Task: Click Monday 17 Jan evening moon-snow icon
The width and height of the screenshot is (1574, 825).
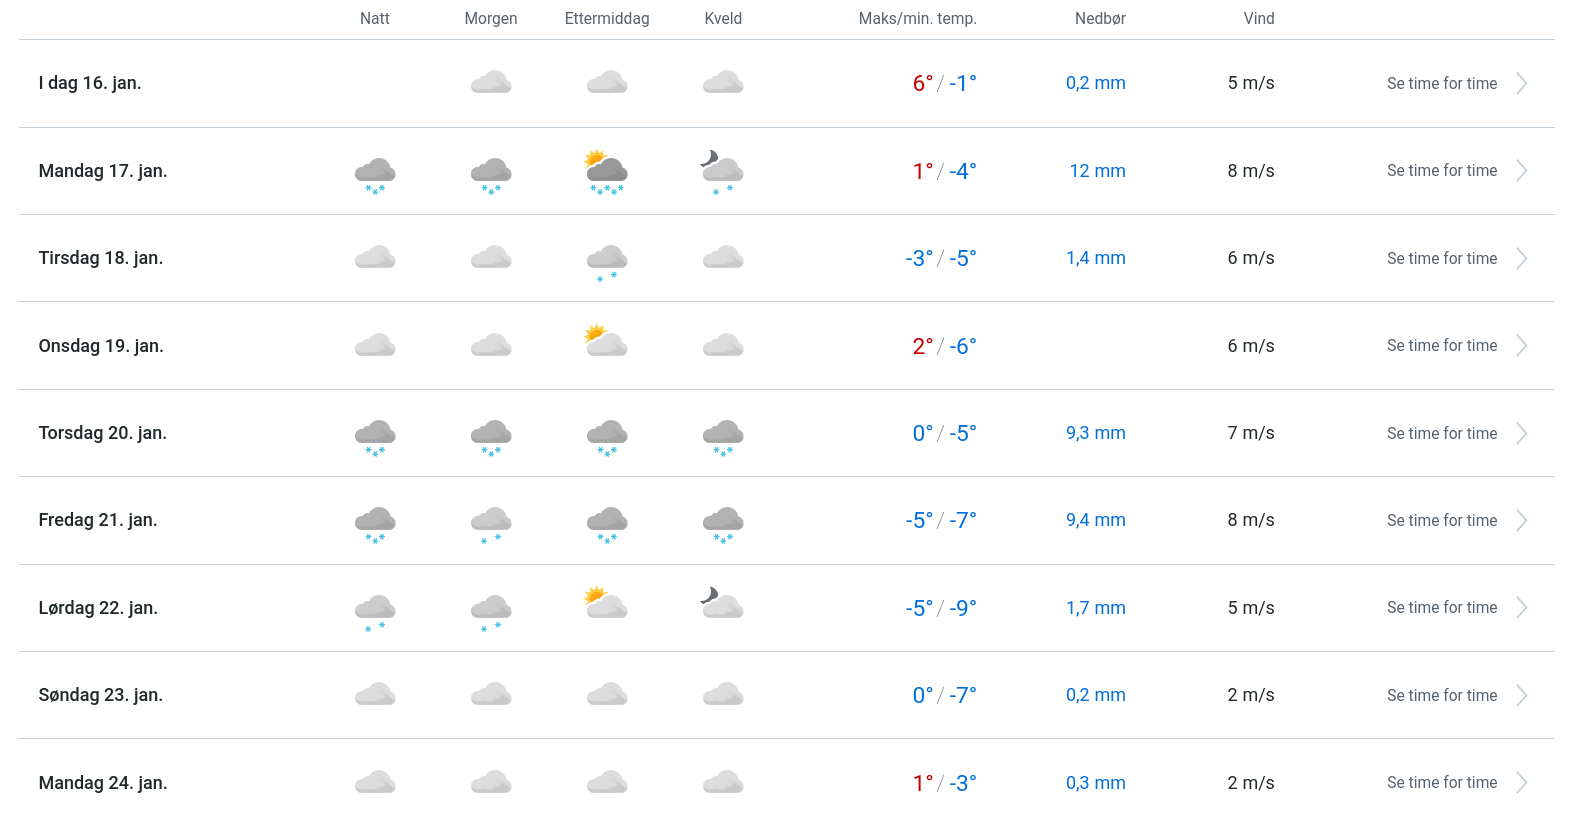Action: click(722, 171)
